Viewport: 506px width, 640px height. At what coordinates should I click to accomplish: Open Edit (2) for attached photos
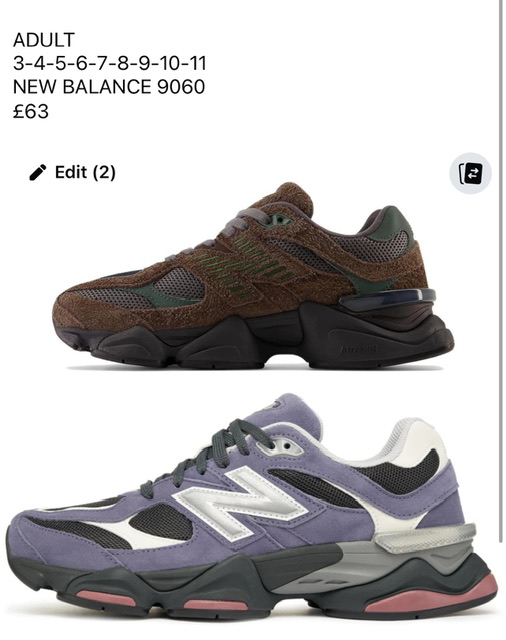coord(73,172)
